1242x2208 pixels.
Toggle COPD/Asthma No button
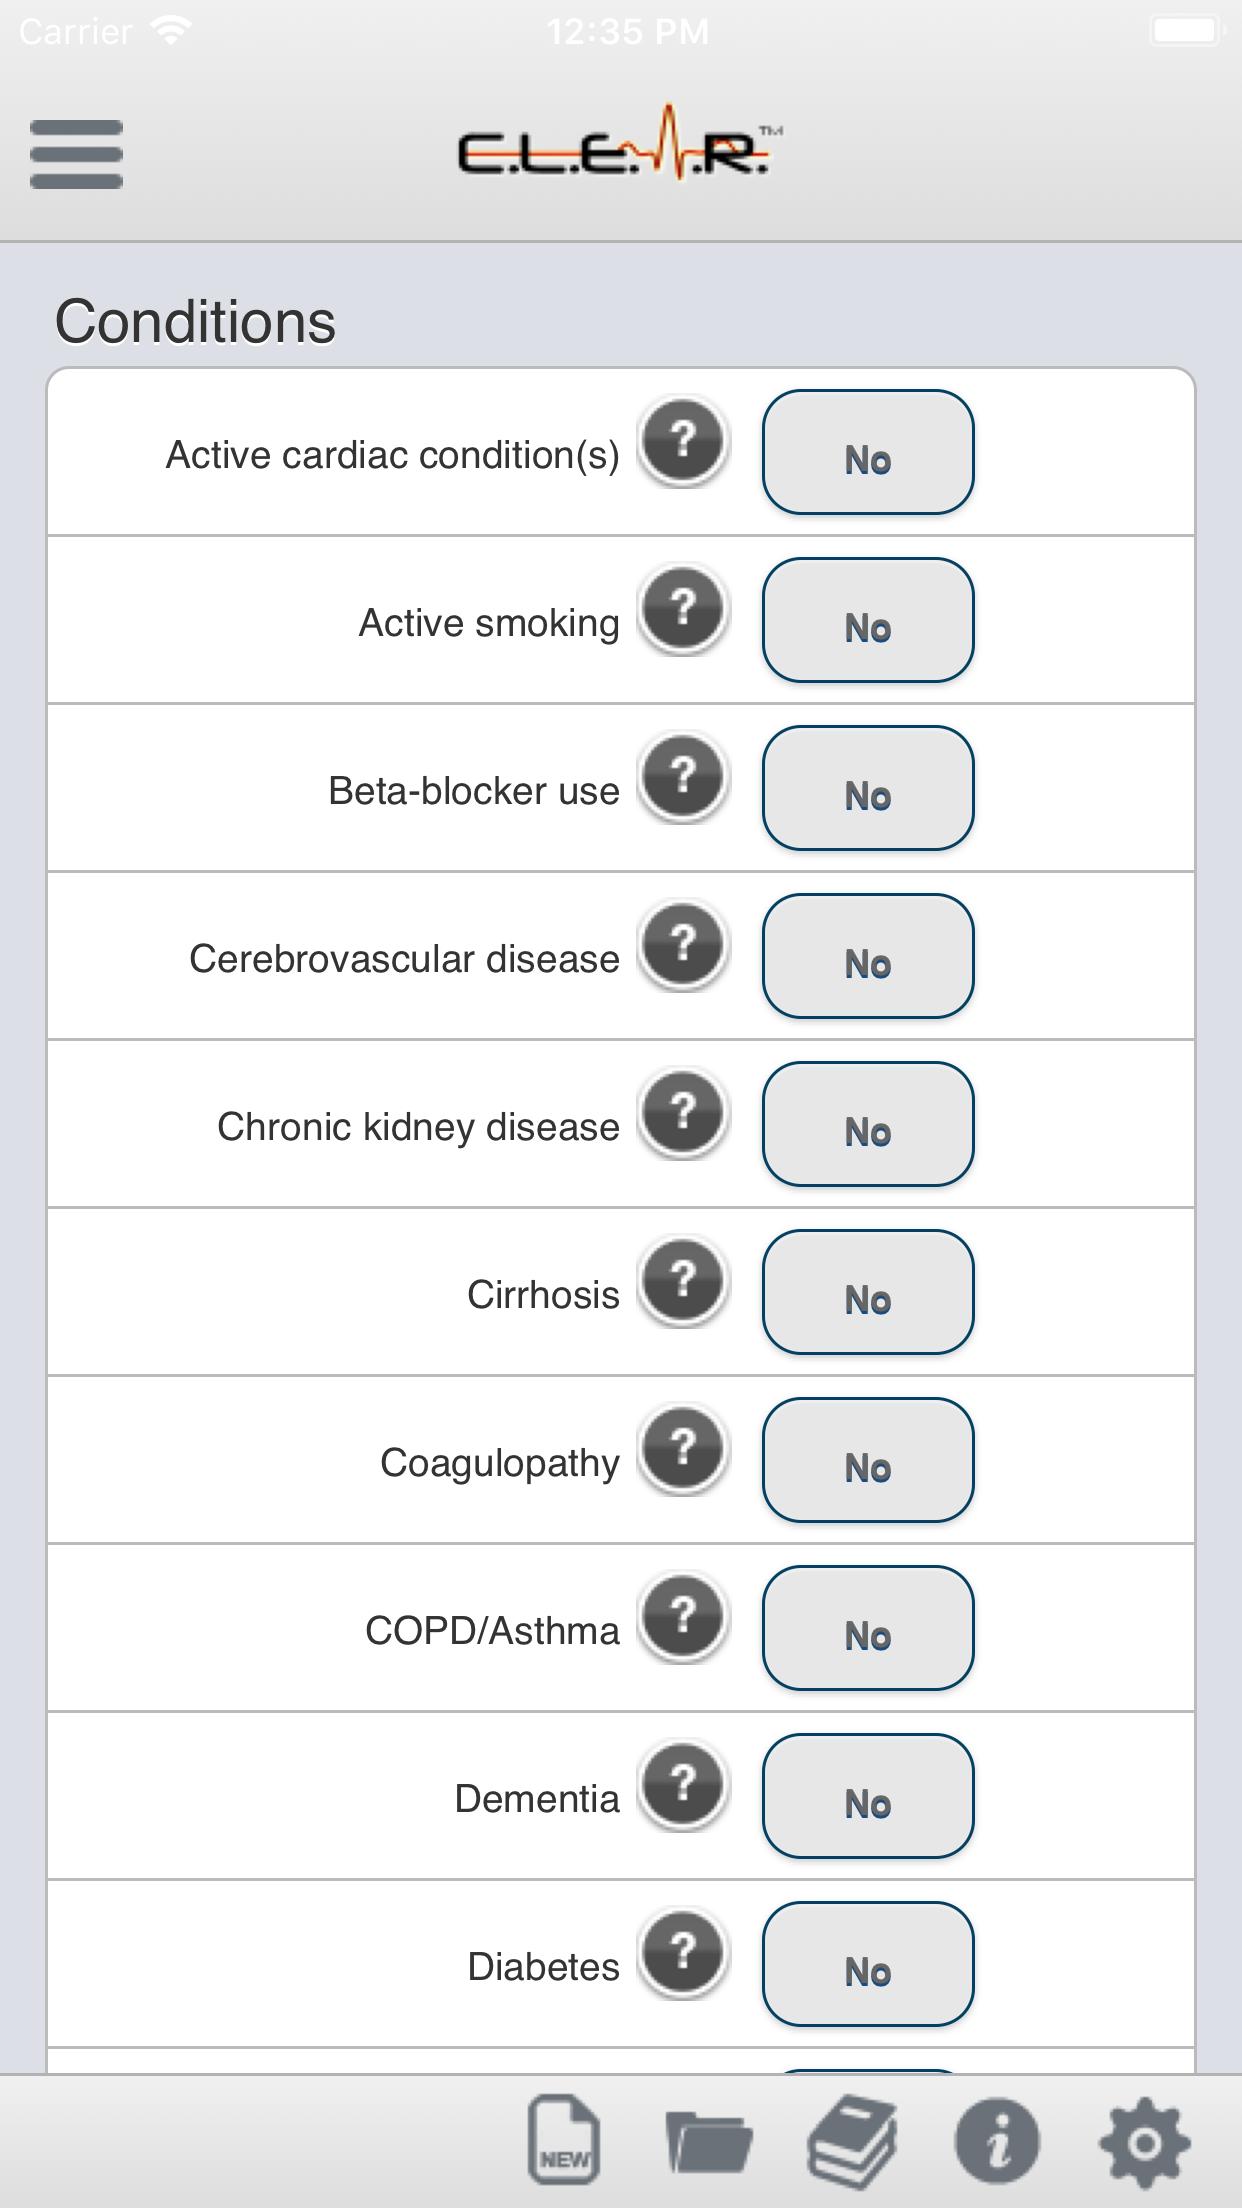(x=868, y=1628)
